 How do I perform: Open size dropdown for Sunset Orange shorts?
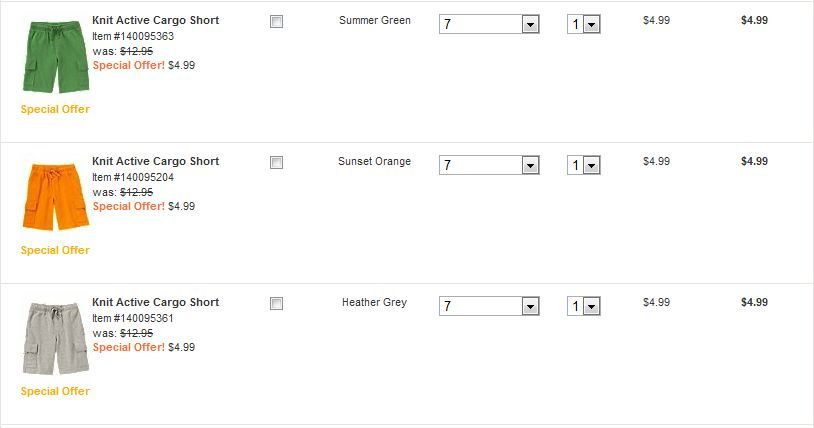tap(489, 165)
